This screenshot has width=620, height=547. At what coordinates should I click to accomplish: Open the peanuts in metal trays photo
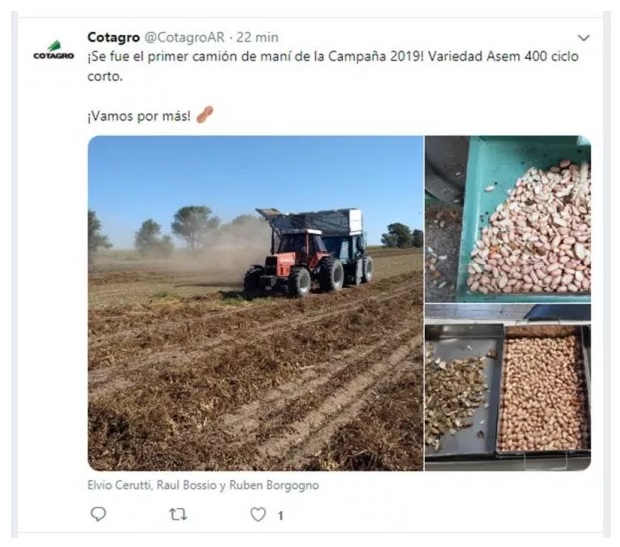pos(508,388)
